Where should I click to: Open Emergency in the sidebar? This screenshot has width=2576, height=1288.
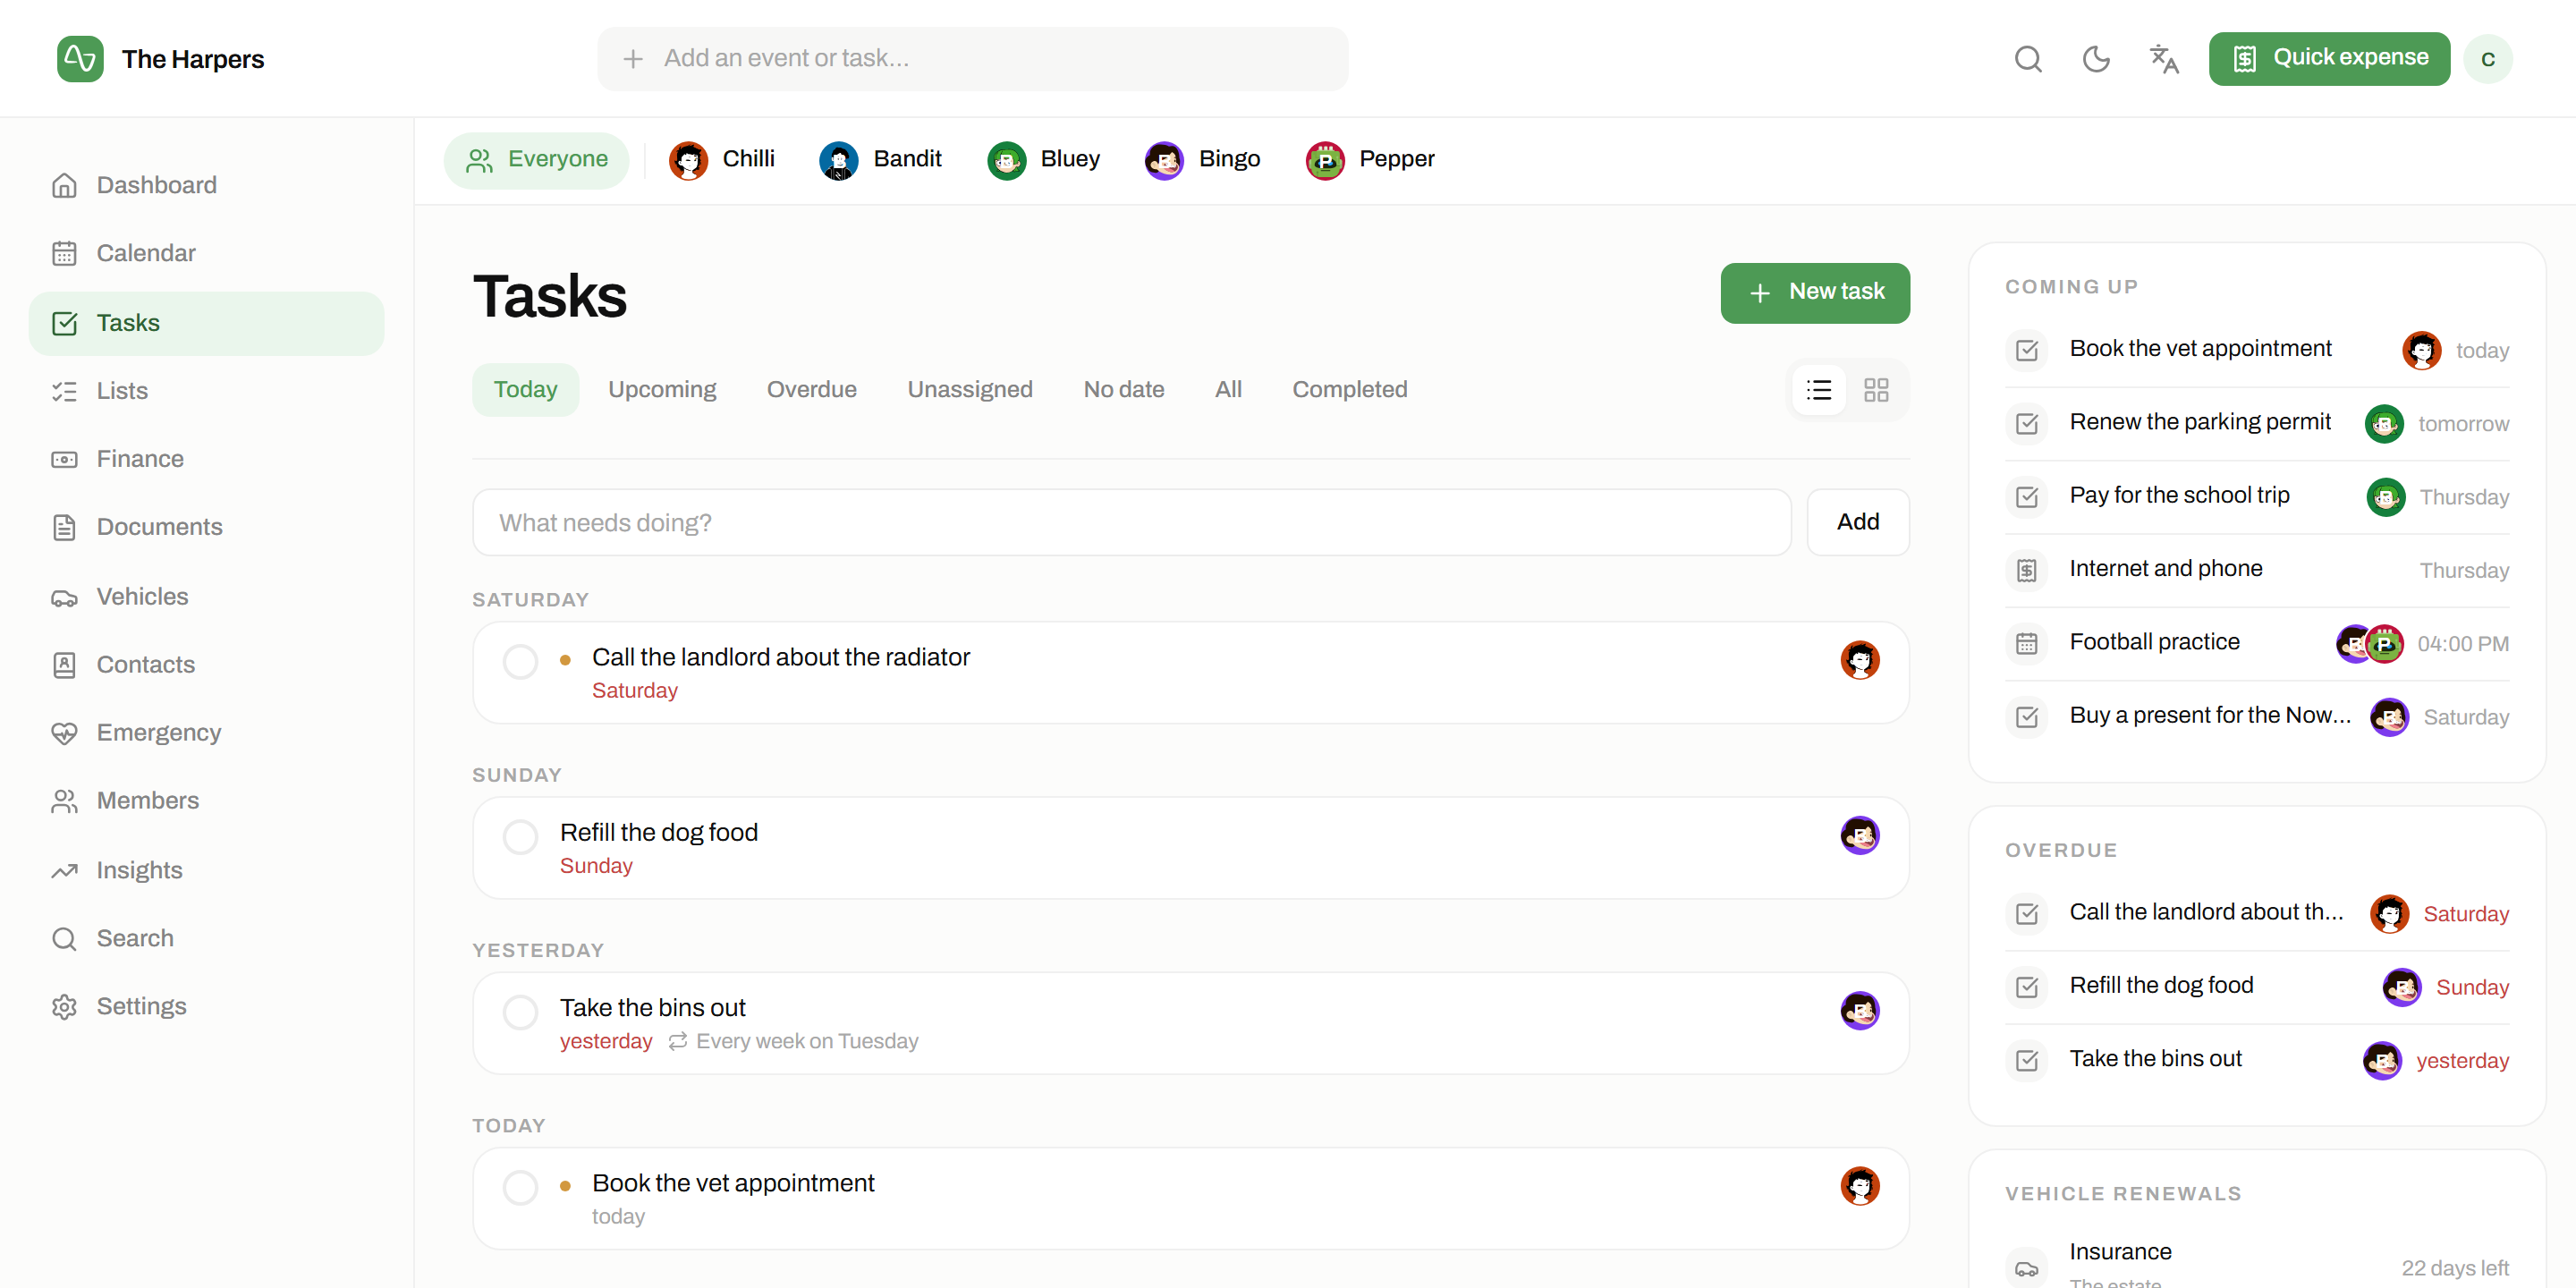(206, 733)
